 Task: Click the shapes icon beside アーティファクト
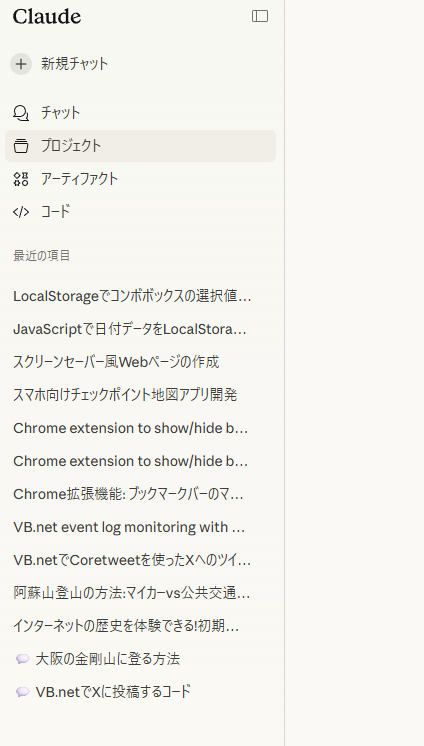tap(21, 179)
